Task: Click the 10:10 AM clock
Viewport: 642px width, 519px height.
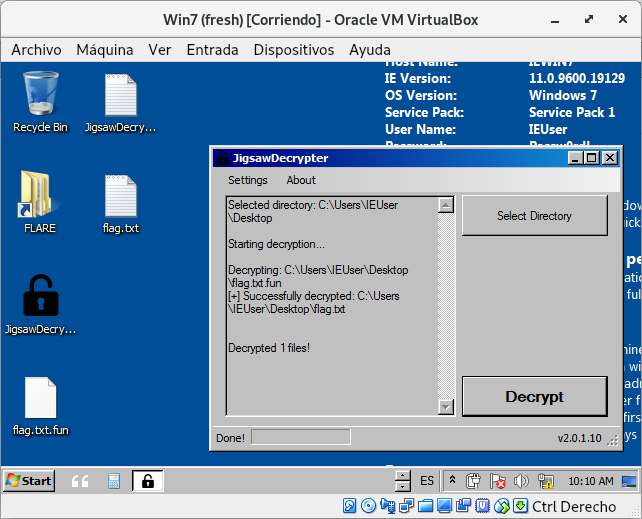Action: (x=590, y=481)
